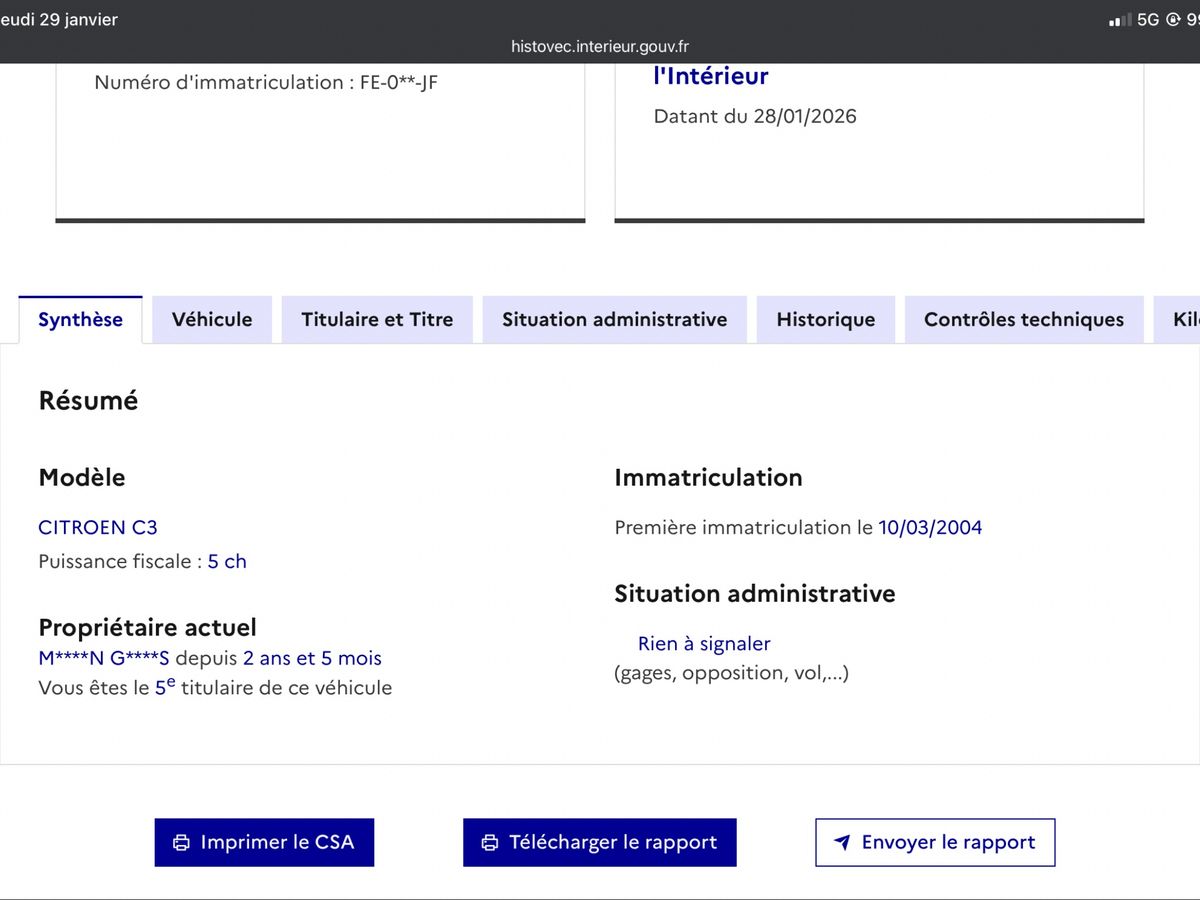
Task: Switch to the Véhicule tab
Action: [211, 319]
